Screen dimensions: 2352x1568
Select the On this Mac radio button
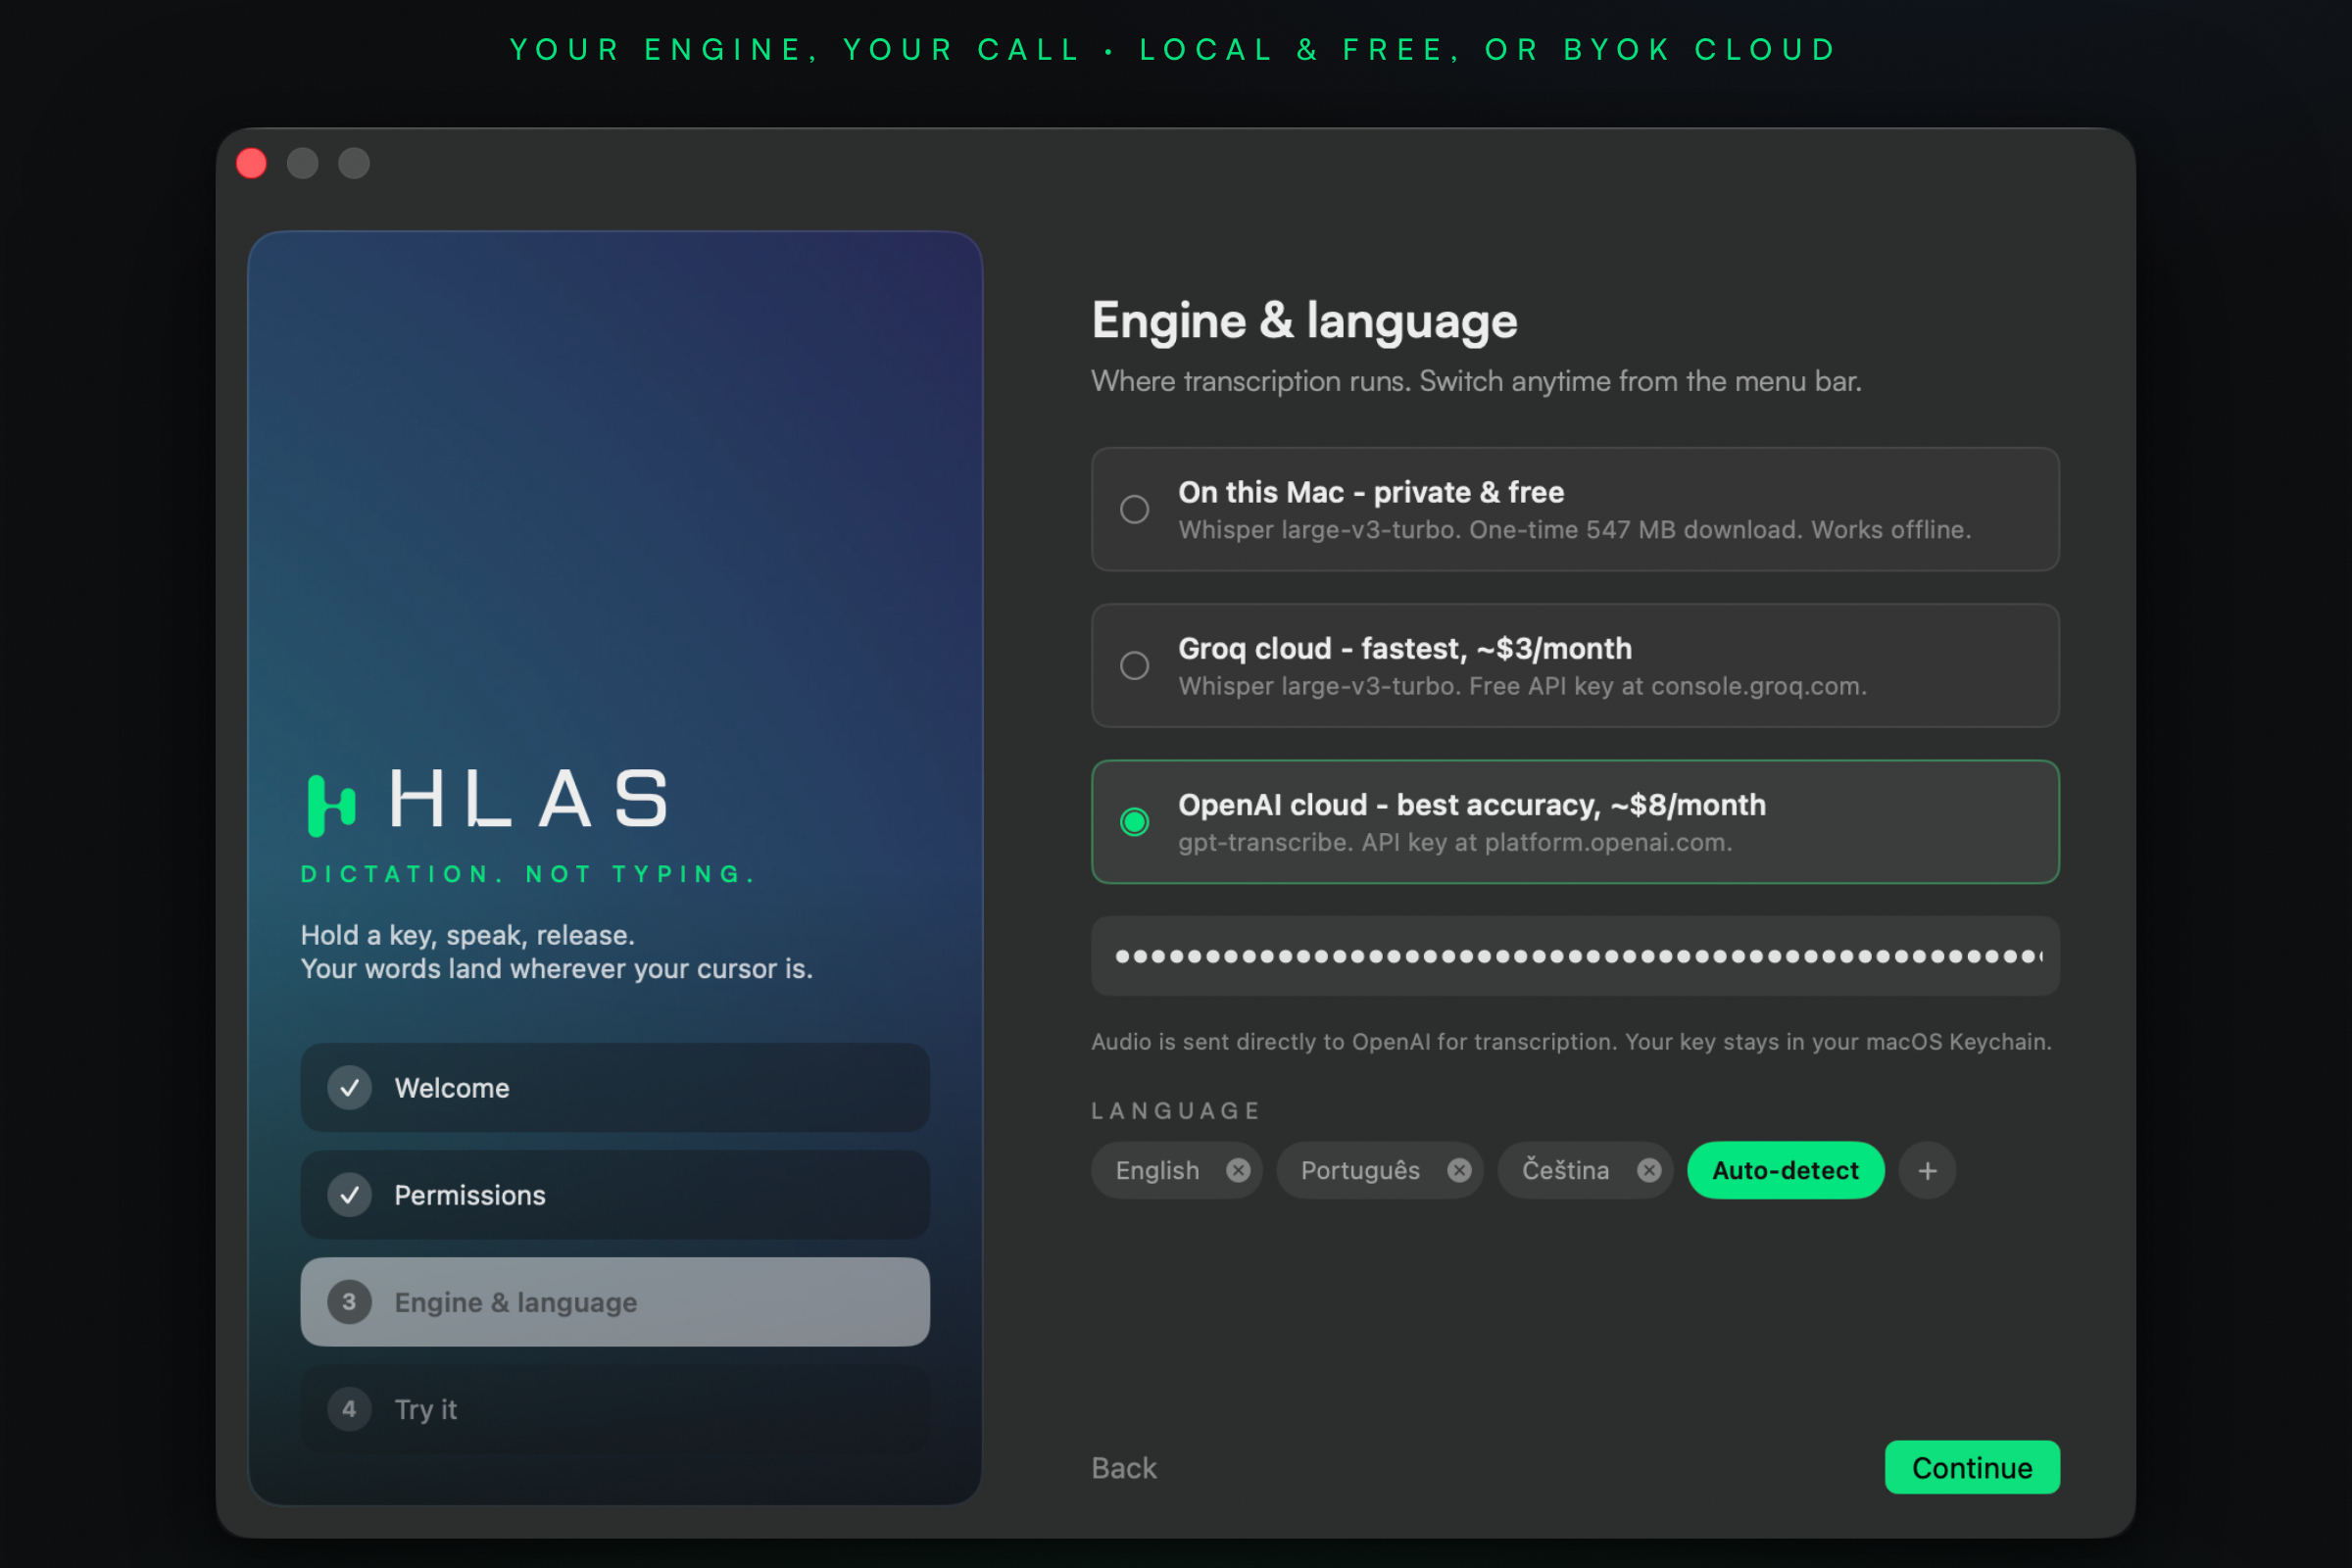pyautogui.click(x=1134, y=510)
